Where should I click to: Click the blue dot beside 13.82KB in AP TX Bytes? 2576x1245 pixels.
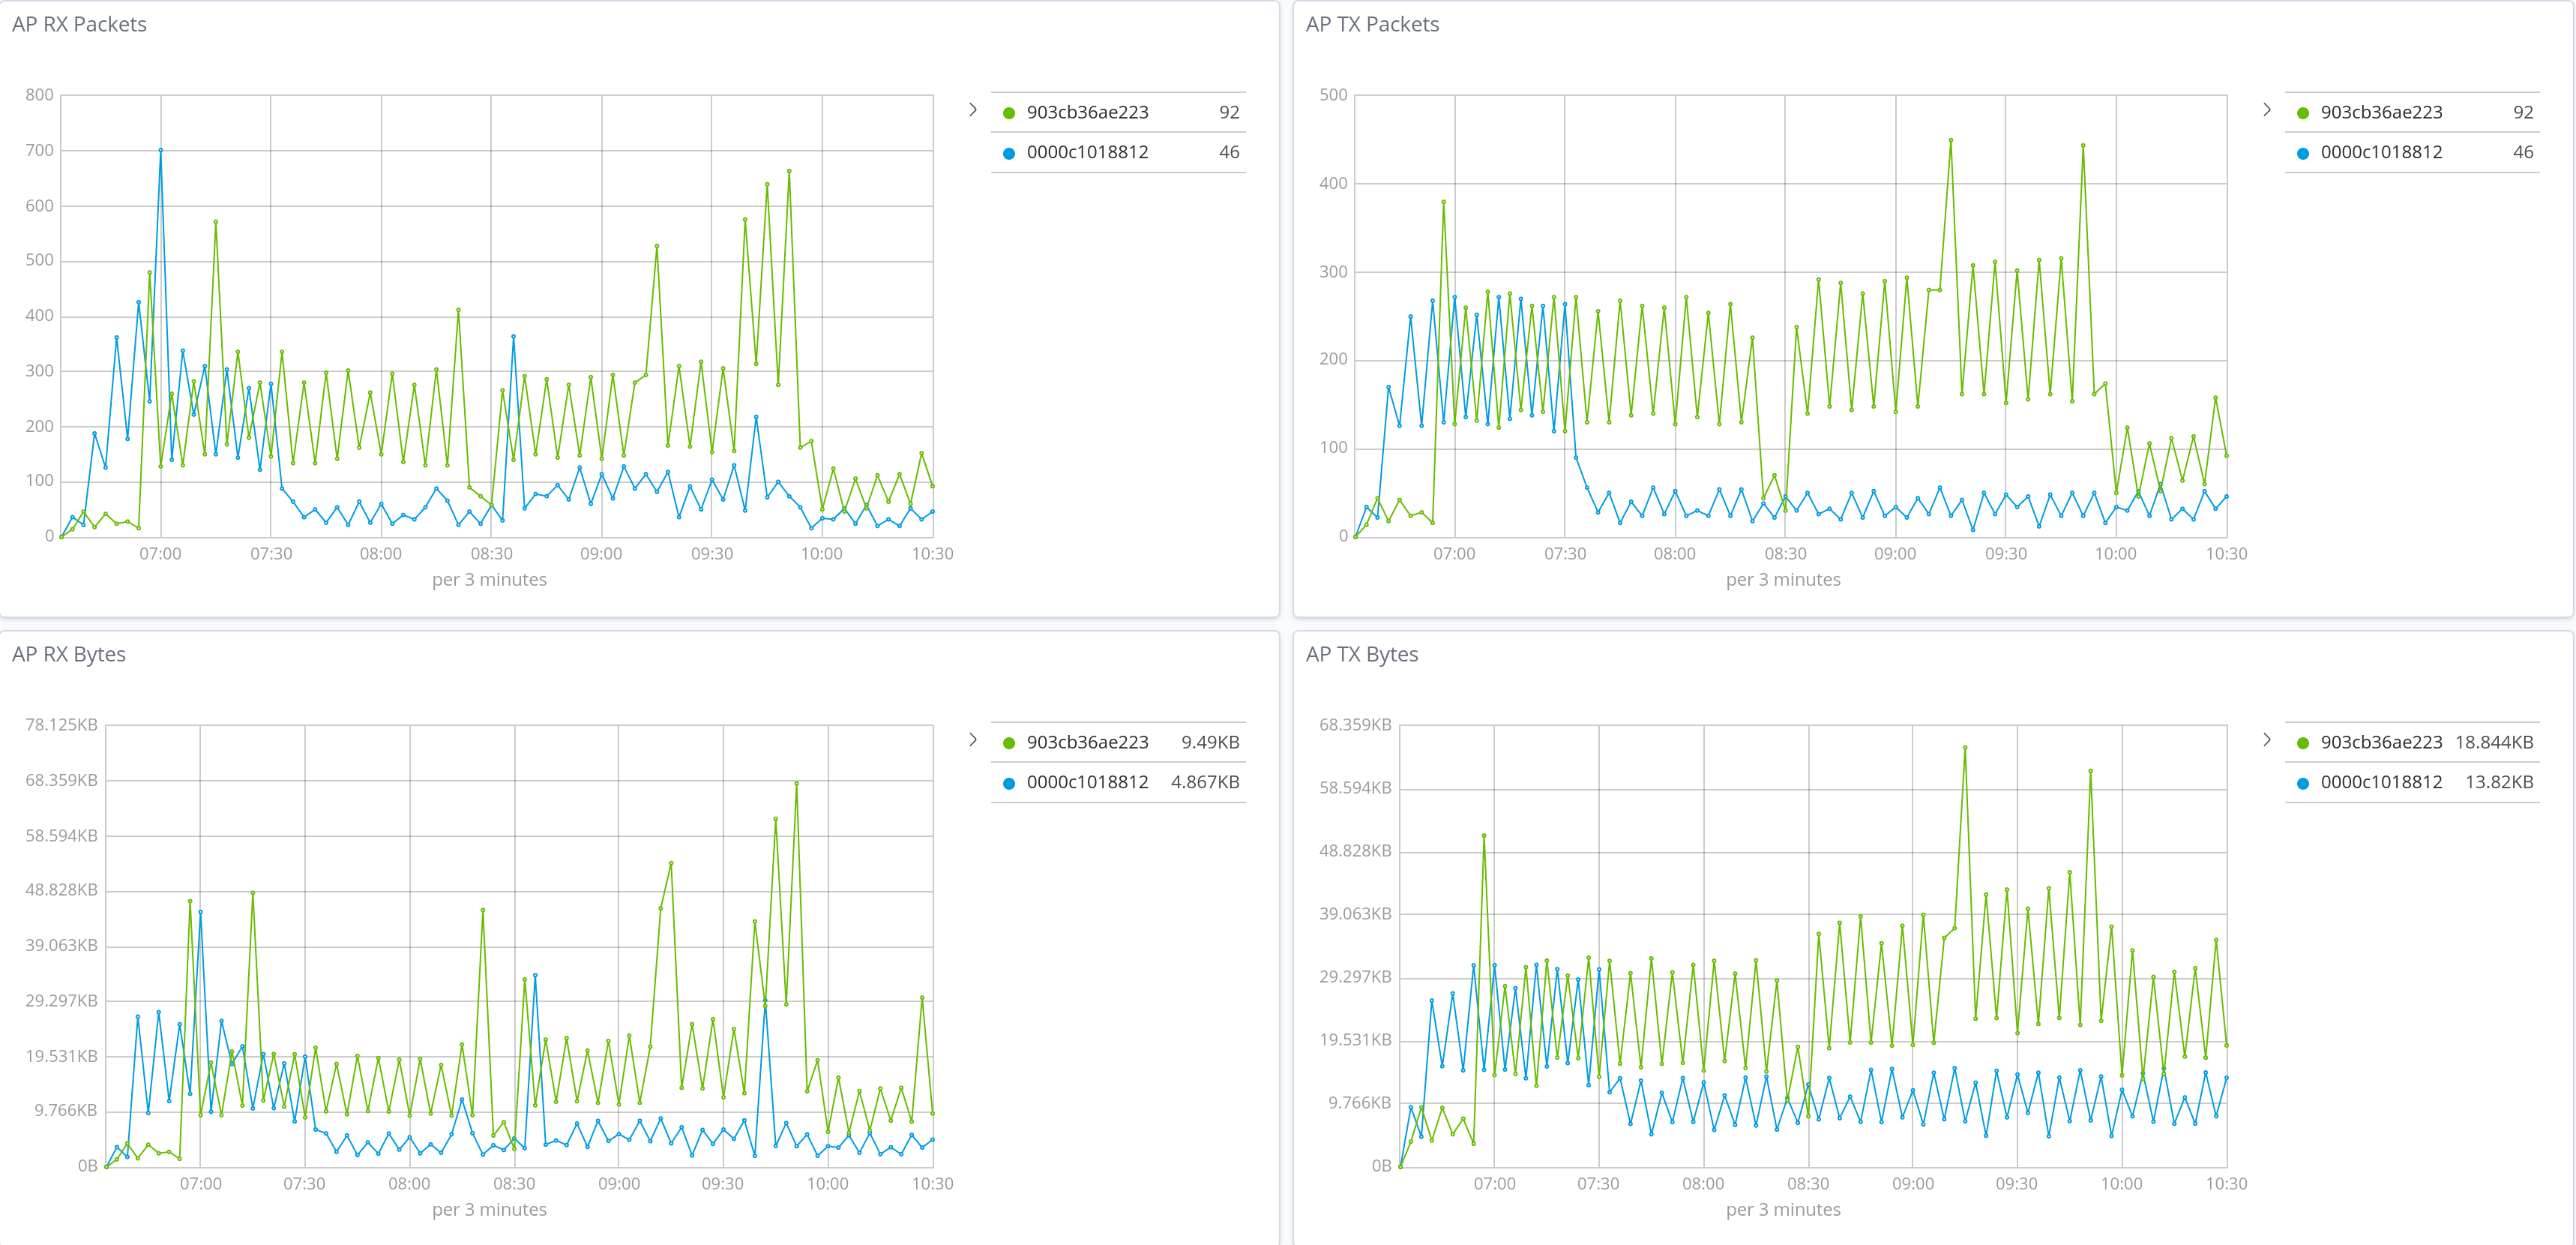coord(2302,782)
